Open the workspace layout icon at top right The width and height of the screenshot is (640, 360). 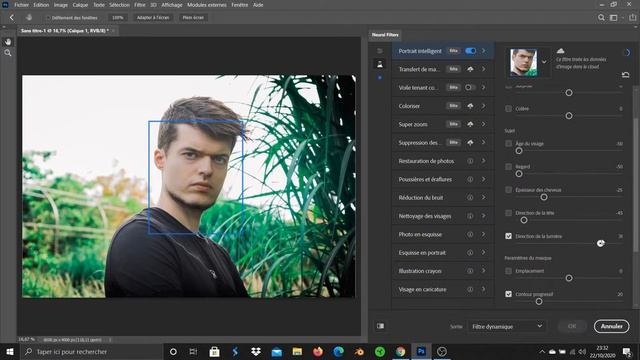pyautogui.click(x=613, y=18)
